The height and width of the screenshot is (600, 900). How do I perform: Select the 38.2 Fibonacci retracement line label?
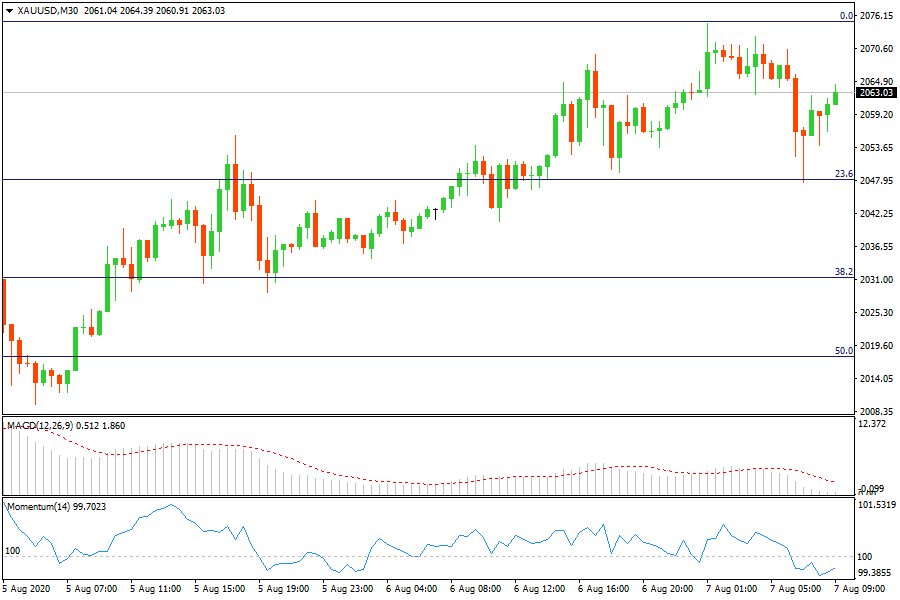point(843,272)
